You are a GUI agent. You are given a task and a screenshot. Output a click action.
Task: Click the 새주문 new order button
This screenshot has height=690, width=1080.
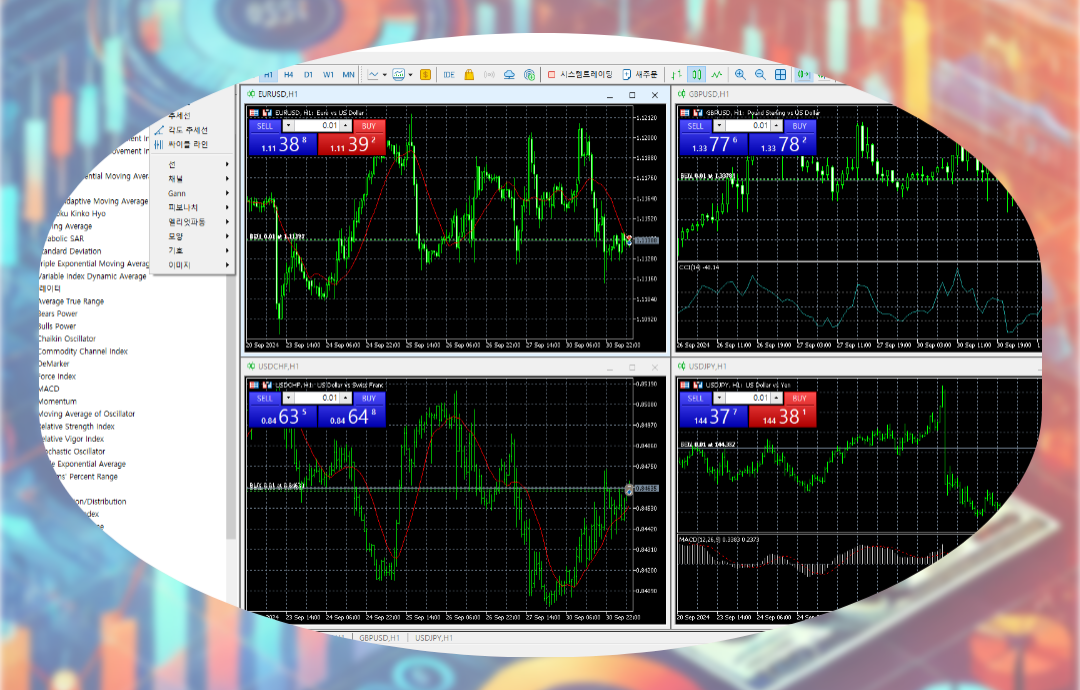pos(640,74)
